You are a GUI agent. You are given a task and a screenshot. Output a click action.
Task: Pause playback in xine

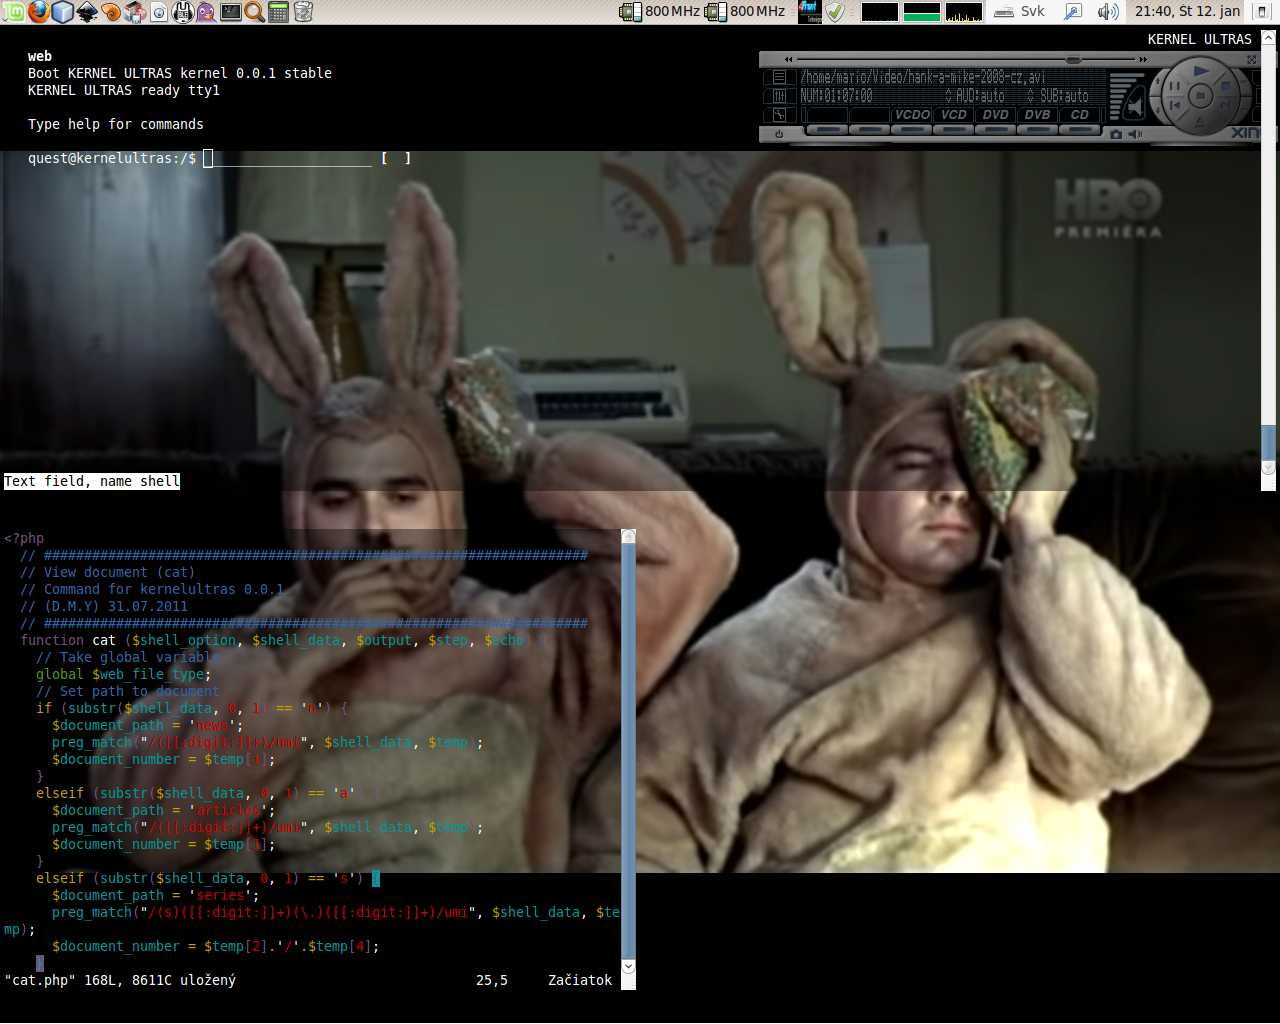coord(1174,86)
